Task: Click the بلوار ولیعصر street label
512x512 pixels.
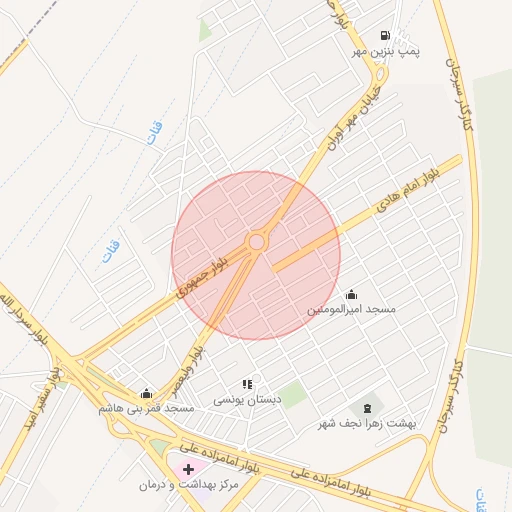Action: click(x=188, y=372)
